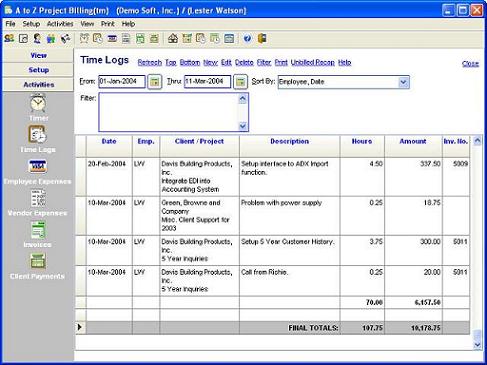The height and width of the screenshot is (365, 487).
Task: Open the Timer activity icon
Action: [x=38, y=103]
